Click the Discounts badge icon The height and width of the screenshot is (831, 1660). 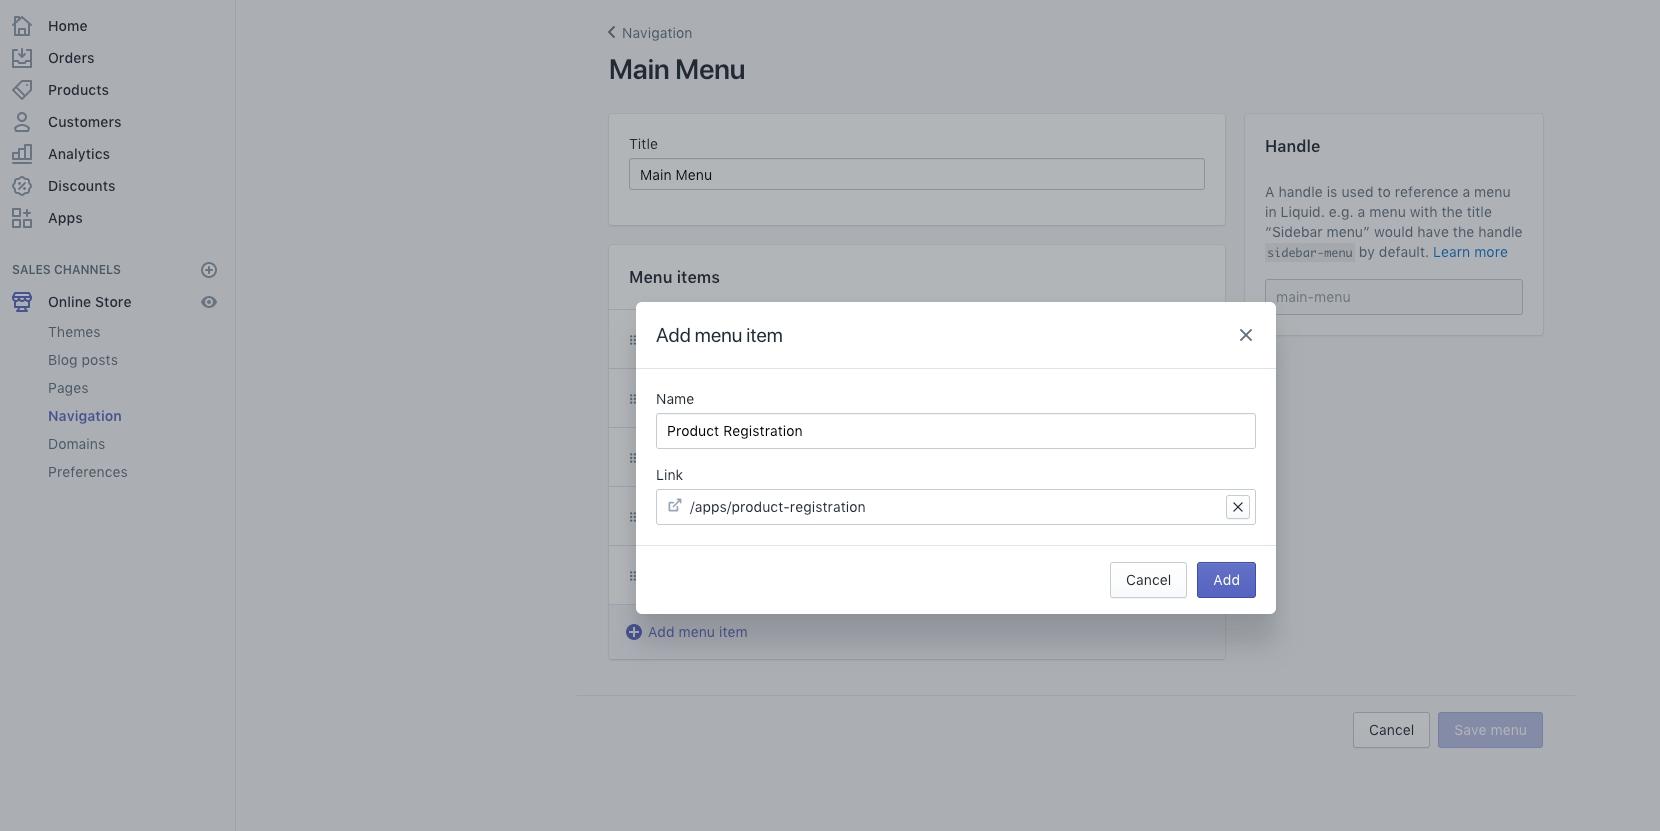pyautogui.click(x=22, y=186)
